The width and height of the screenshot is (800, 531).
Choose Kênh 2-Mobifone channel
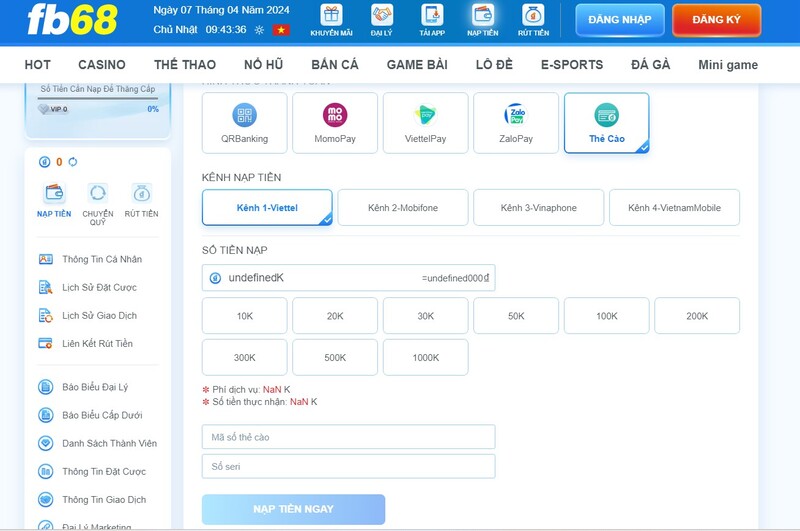[x=403, y=208]
